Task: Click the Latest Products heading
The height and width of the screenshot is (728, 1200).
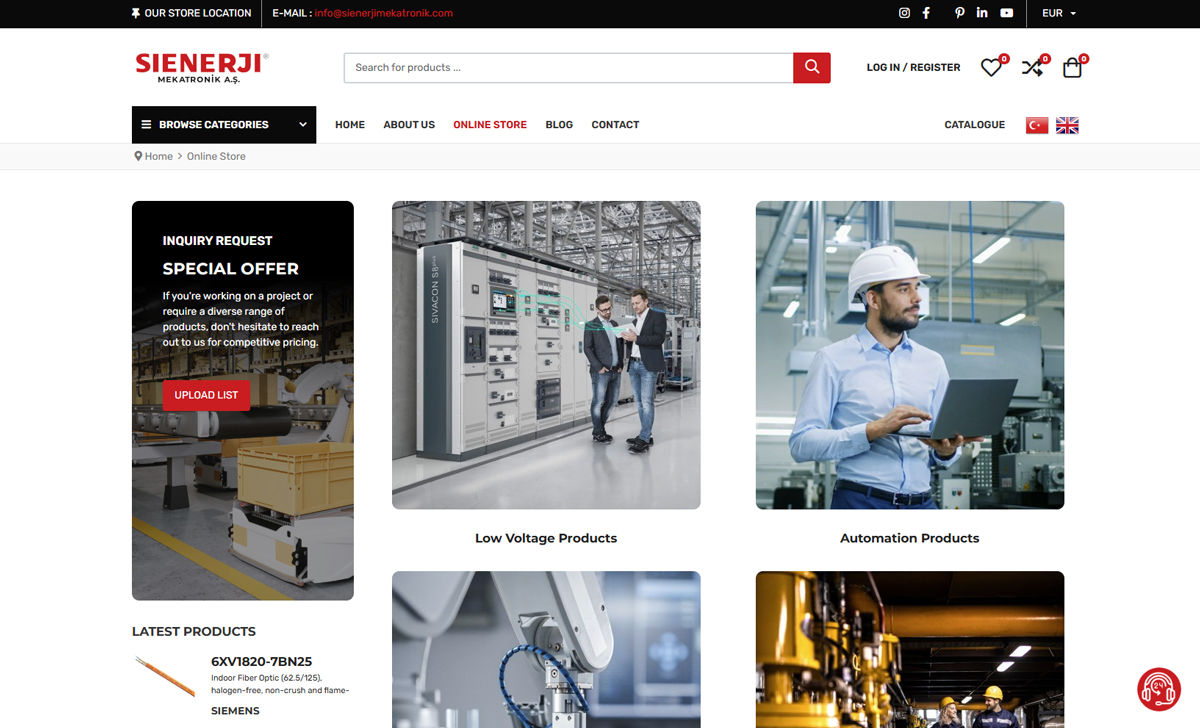Action: tap(194, 631)
